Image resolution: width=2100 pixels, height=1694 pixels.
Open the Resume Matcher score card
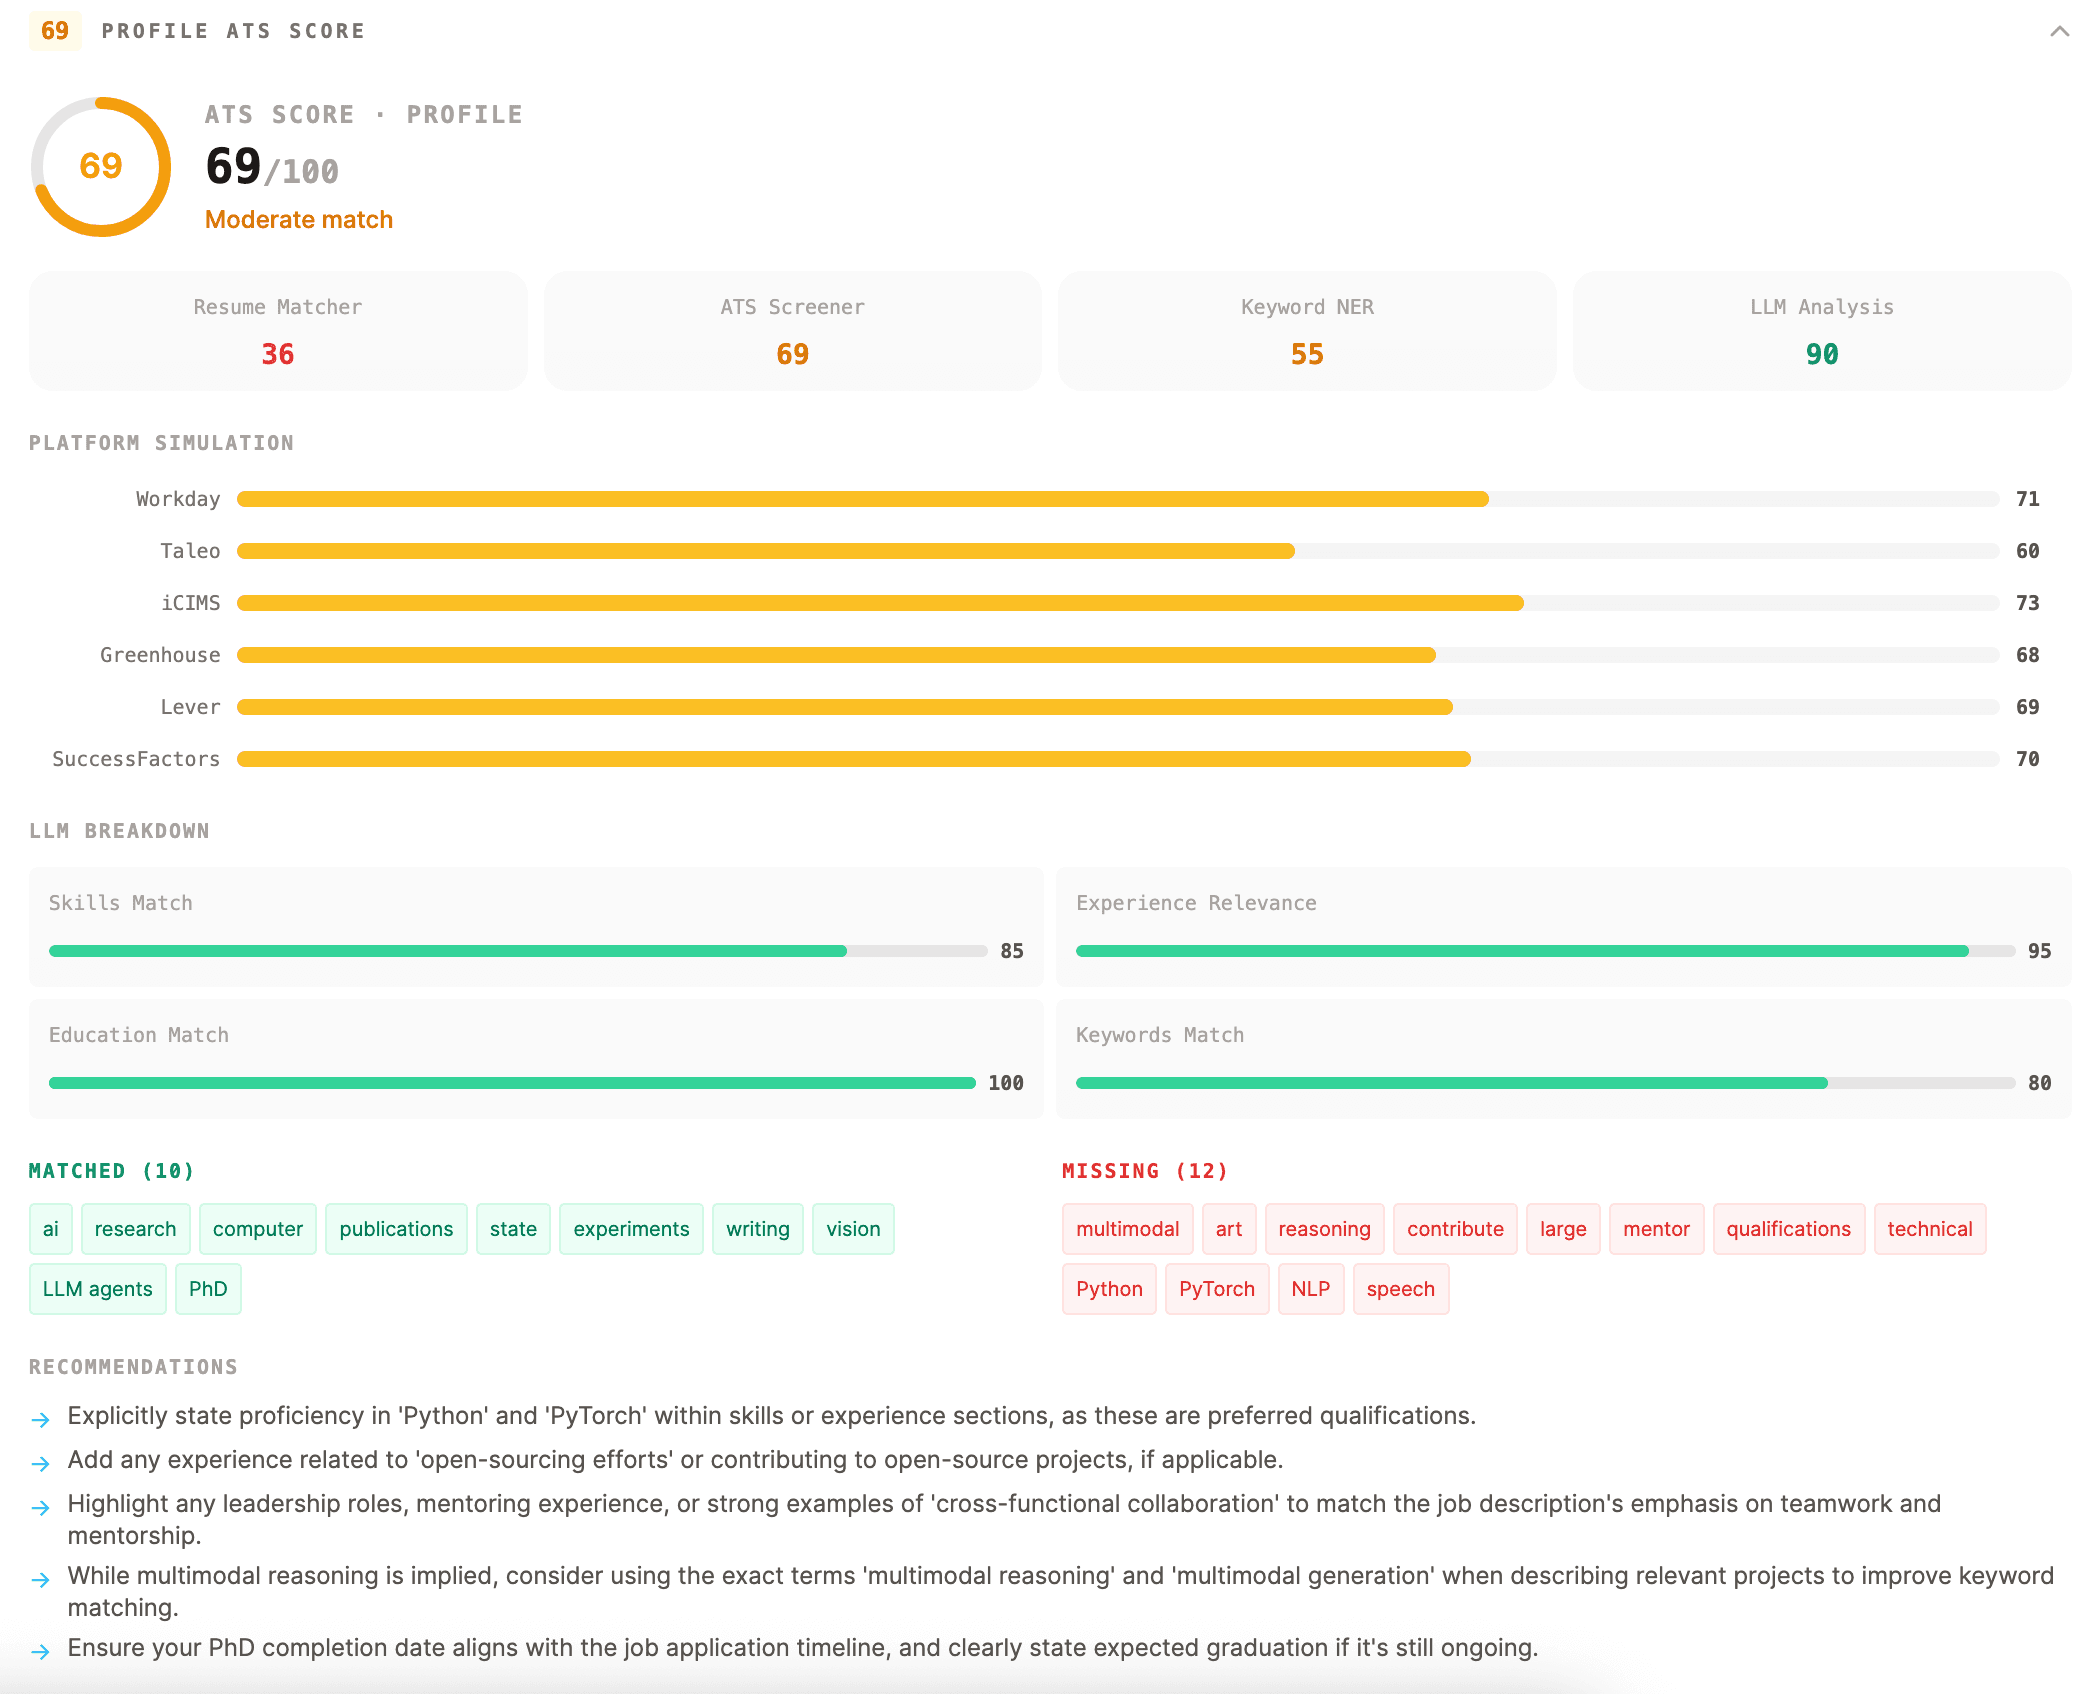point(277,331)
